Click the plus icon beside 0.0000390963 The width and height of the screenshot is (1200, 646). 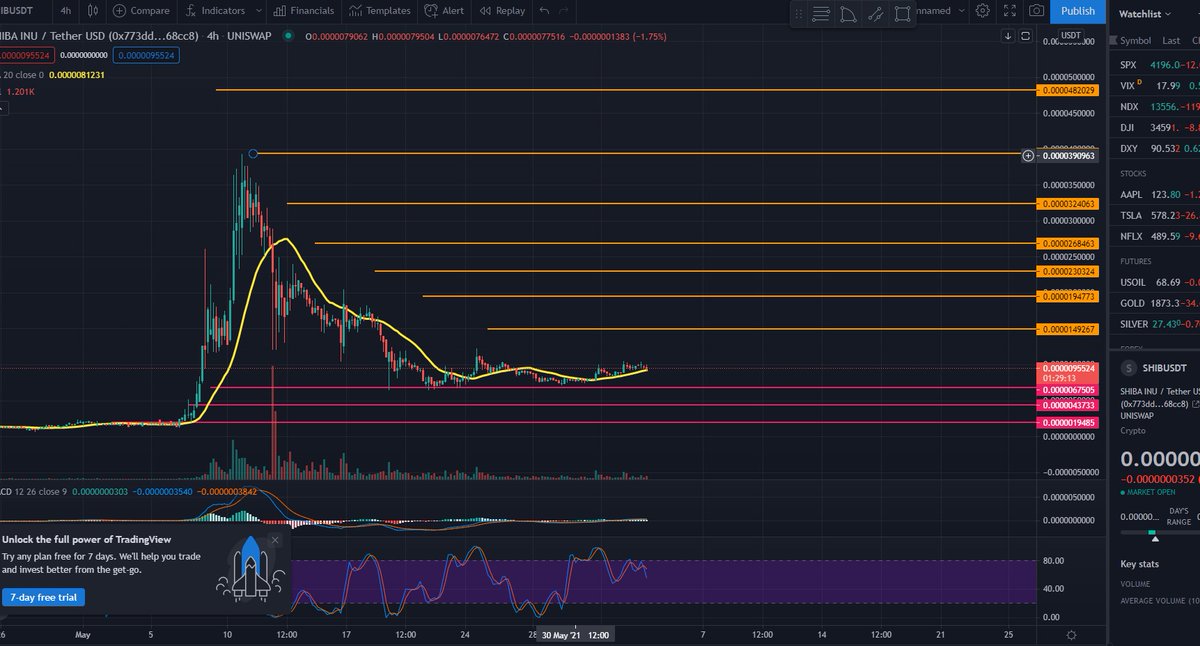click(x=1028, y=156)
